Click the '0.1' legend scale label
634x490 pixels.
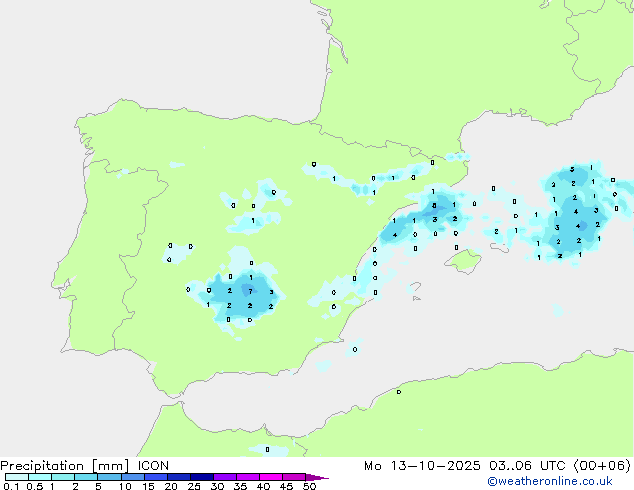point(11,486)
